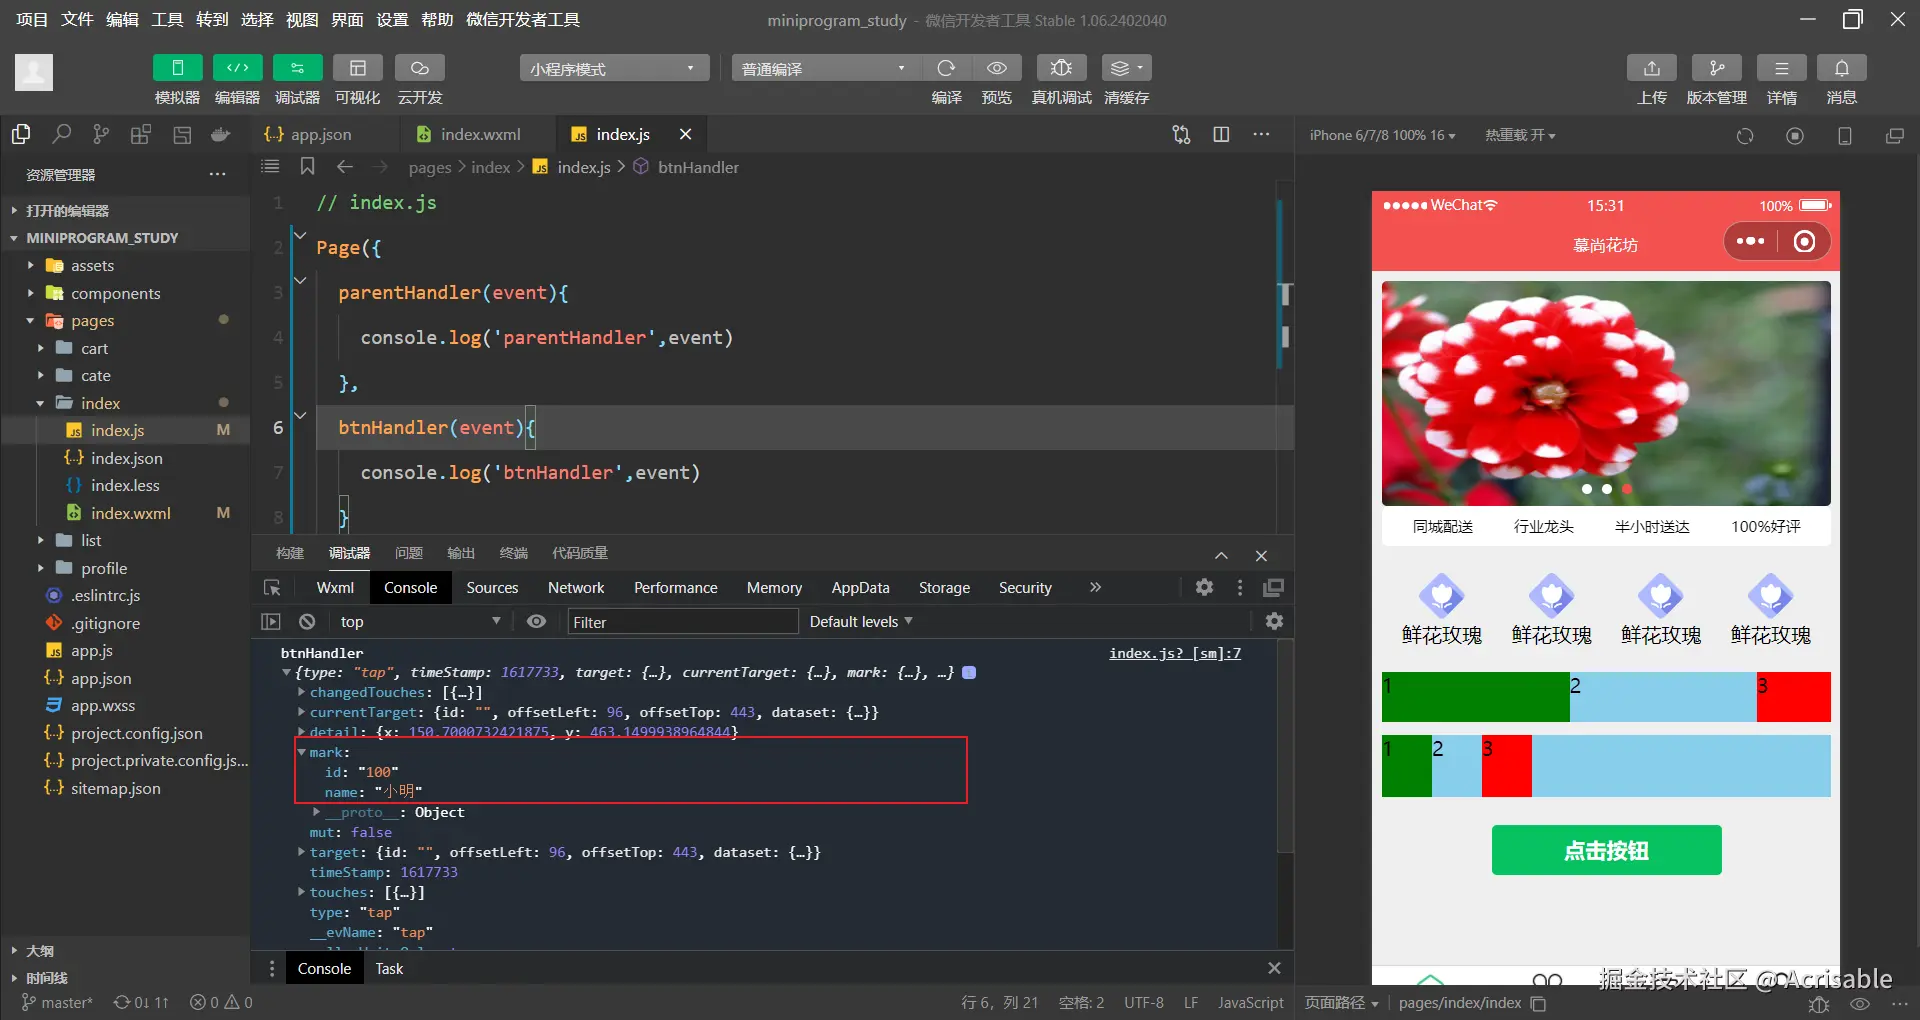Screen dimensions: 1920x1020
Task: Open the search icon in sidebar
Action: click(62, 134)
